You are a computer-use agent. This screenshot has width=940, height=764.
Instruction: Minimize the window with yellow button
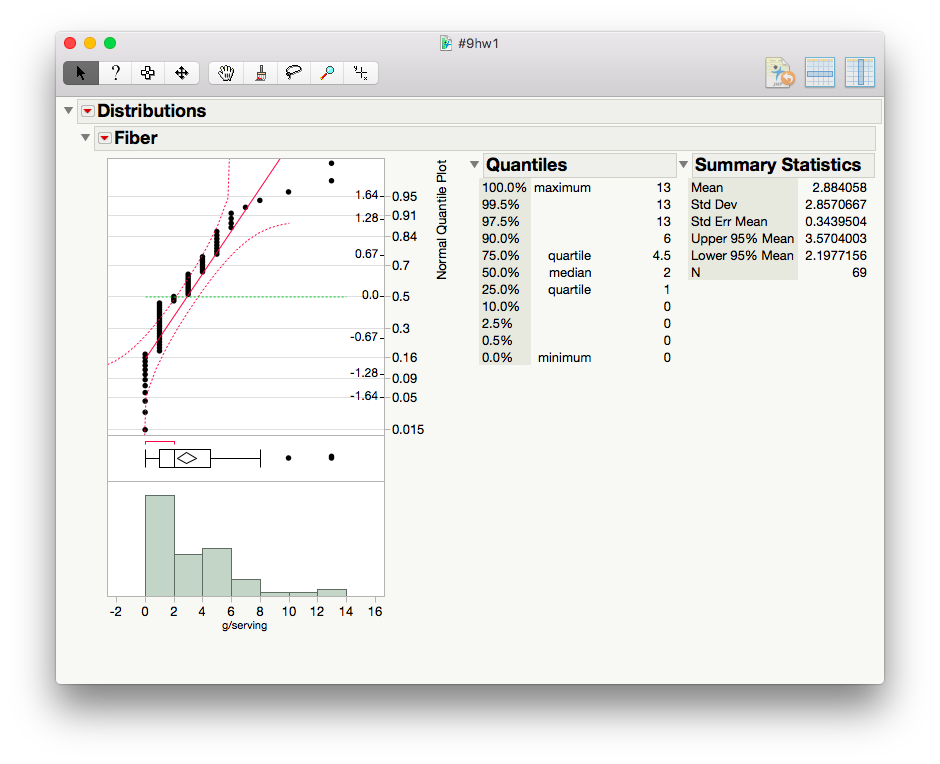point(90,43)
